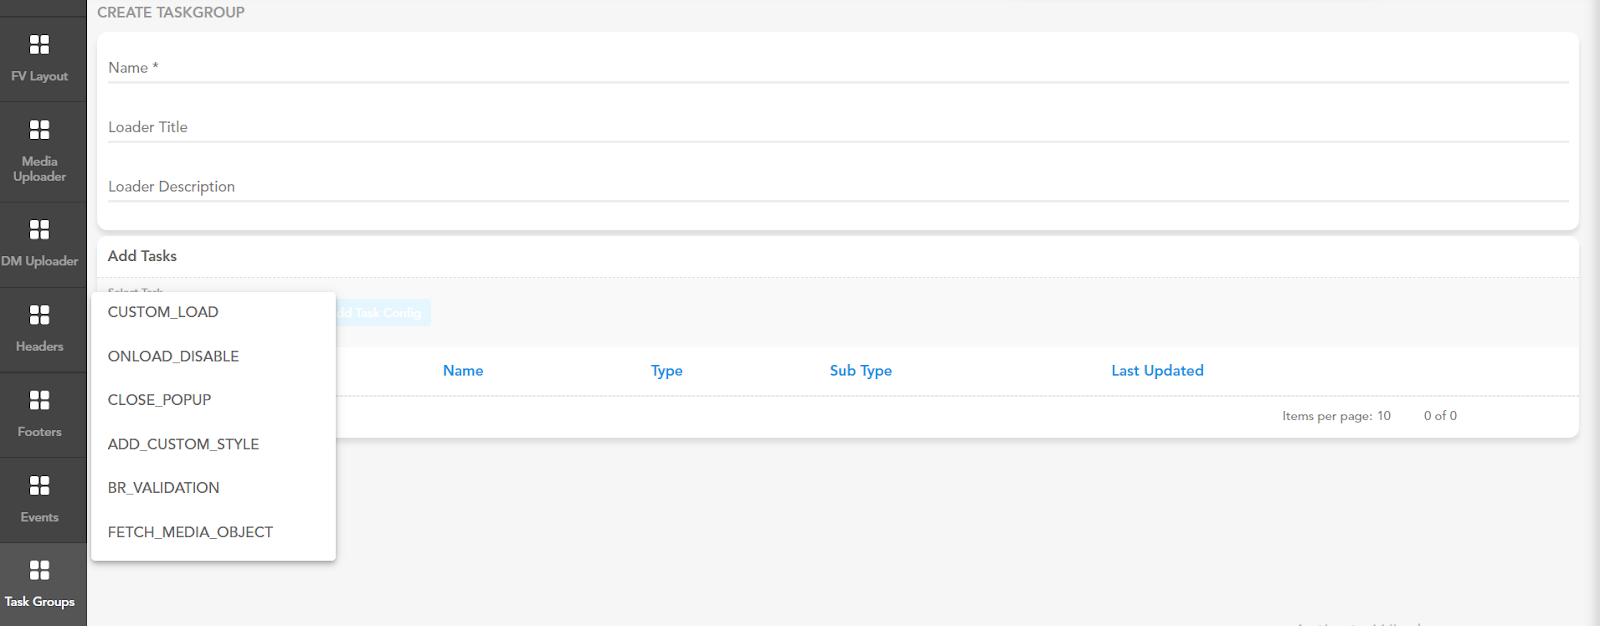The image size is (1600, 626).
Task: Click the Add Tasks section heading
Action: (142, 256)
